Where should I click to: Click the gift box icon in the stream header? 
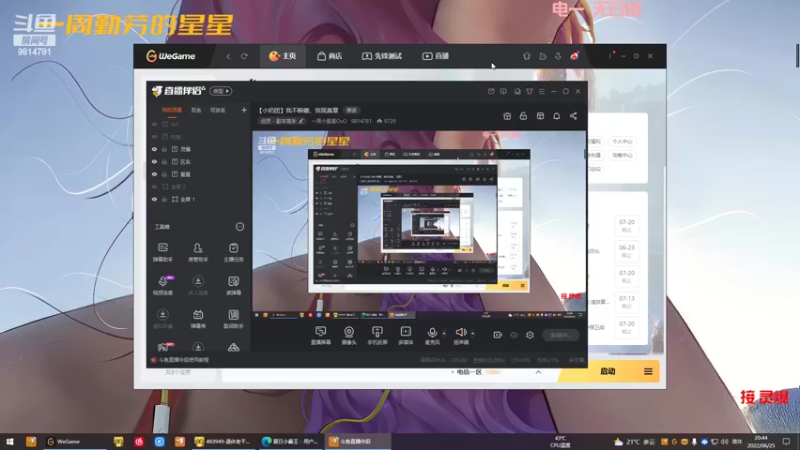[x=507, y=116]
